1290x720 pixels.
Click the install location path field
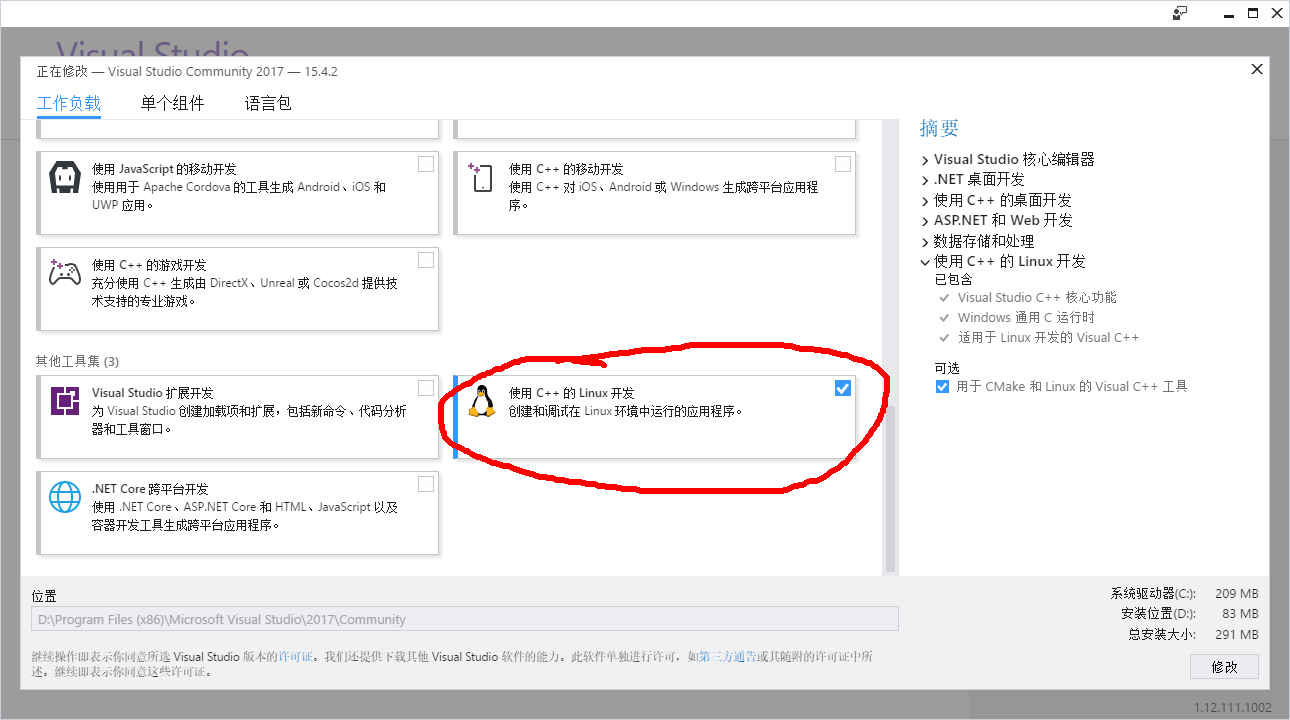(x=465, y=619)
